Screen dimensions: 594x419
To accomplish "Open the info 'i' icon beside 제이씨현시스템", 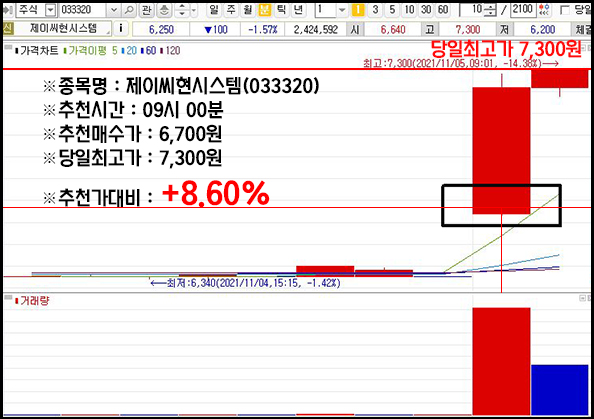I will [x=121, y=28].
